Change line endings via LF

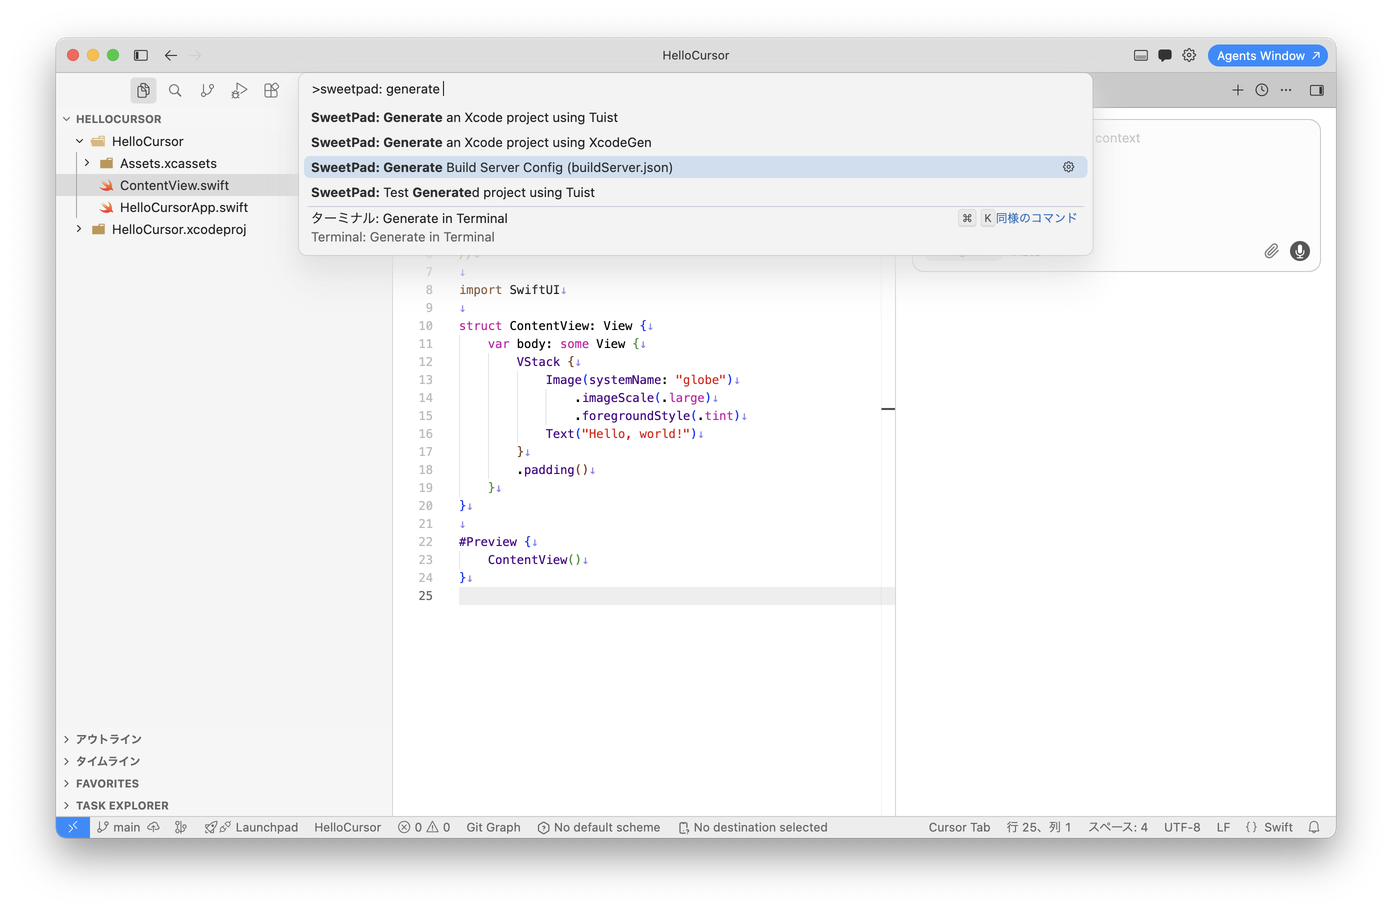tap(1223, 827)
